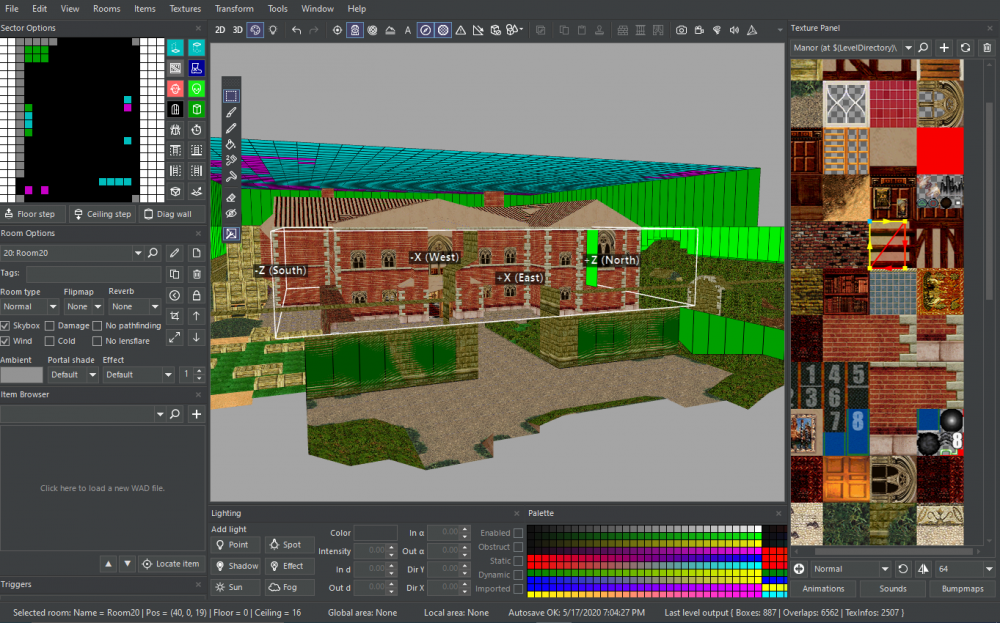Select the brush tool in viewport toolbar
Screen dimensions: 1000x623
[x=231, y=112]
